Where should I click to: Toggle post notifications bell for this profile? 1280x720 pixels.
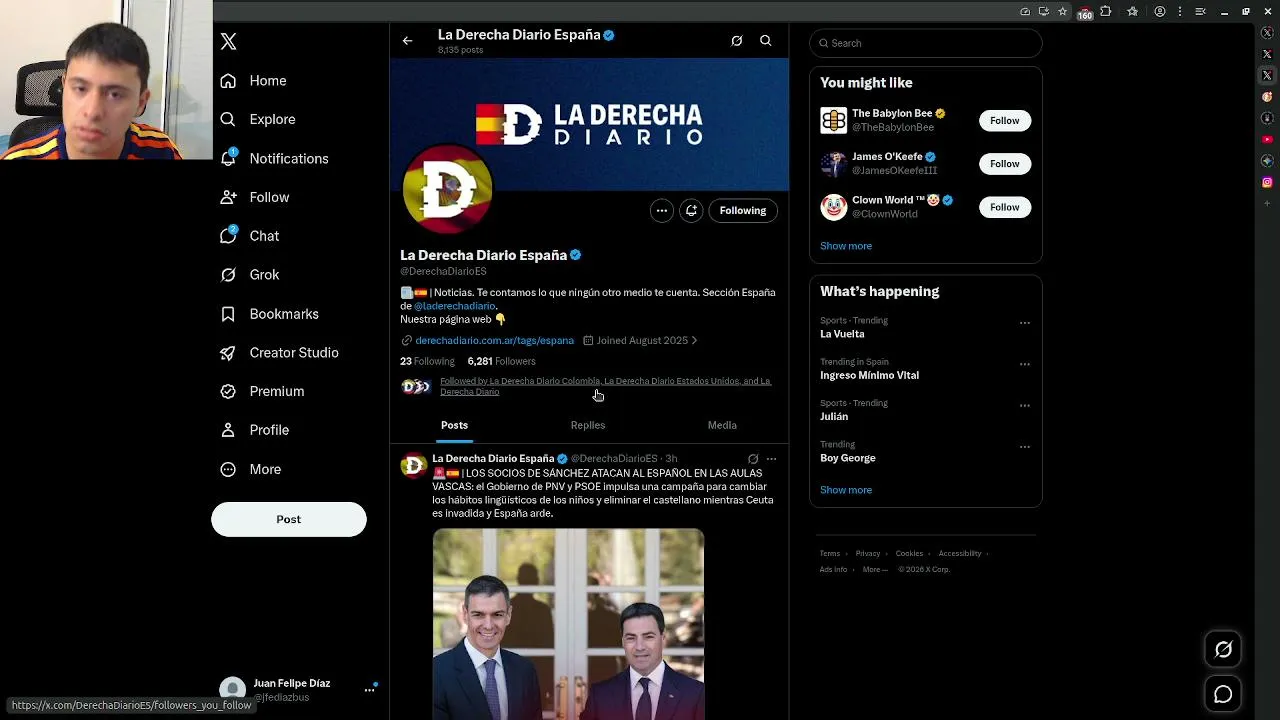[691, 210]
